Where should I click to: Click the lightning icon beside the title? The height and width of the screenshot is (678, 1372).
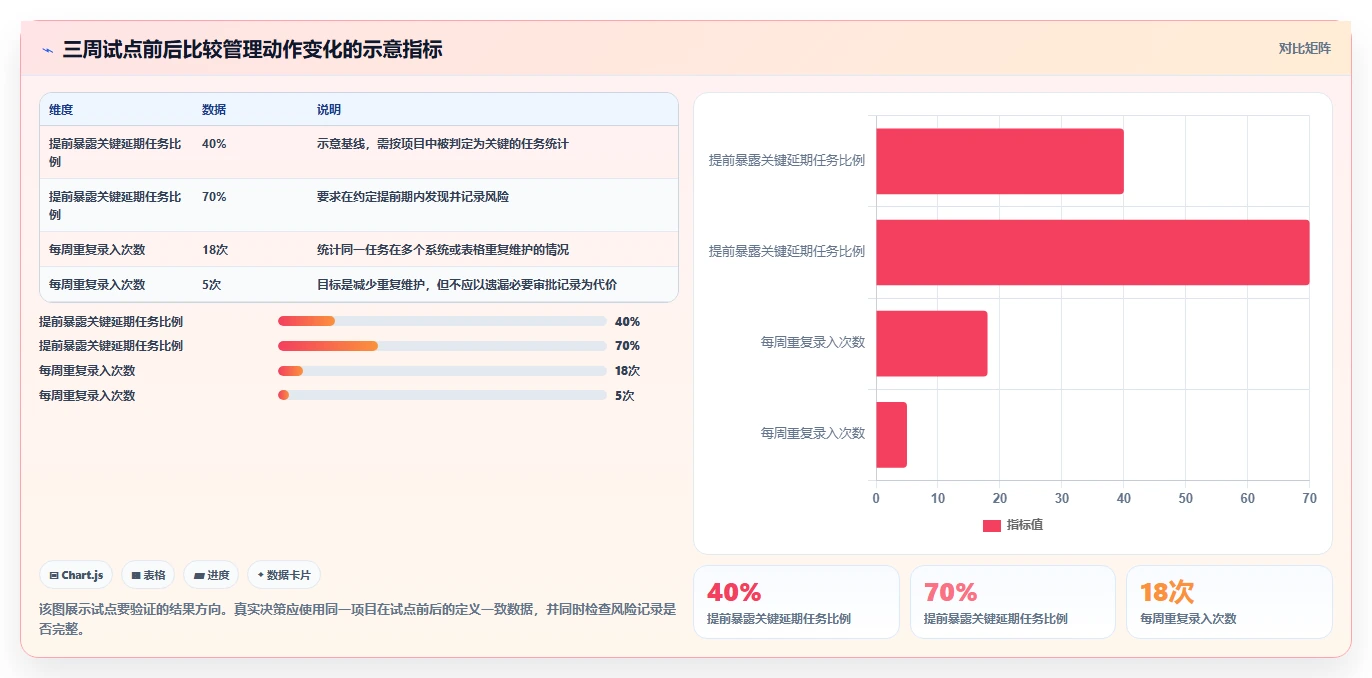click(47, 50)
